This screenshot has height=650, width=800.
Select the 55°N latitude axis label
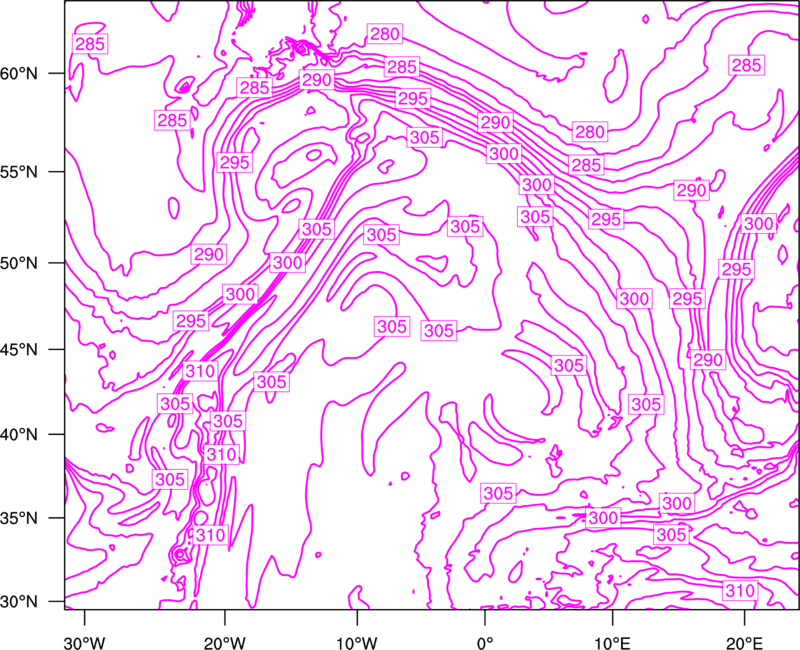pyautogui.click(x=19, y=172)
